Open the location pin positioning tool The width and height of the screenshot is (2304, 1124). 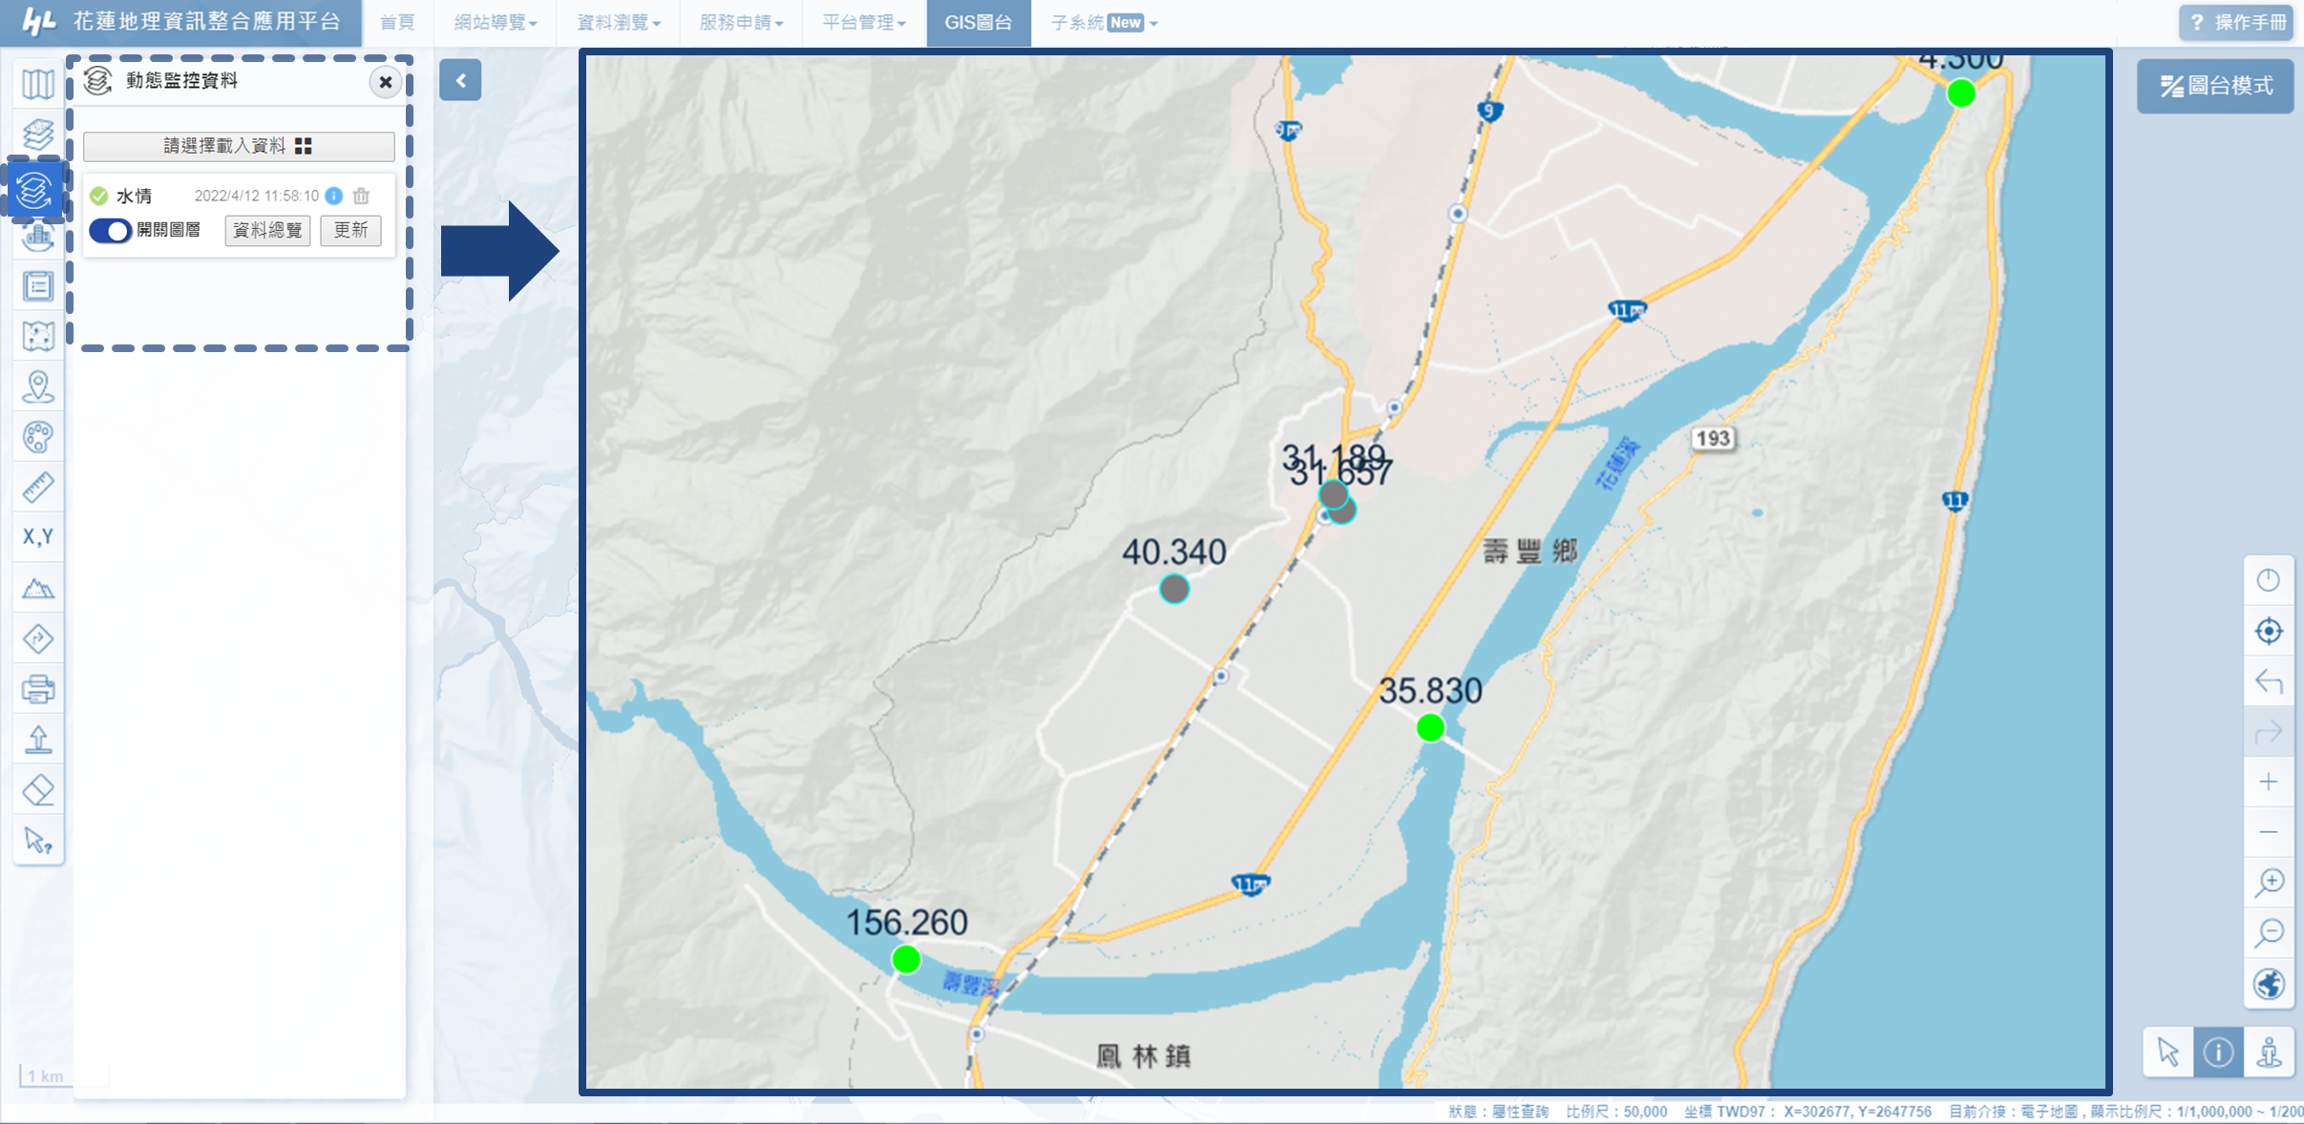38,386
